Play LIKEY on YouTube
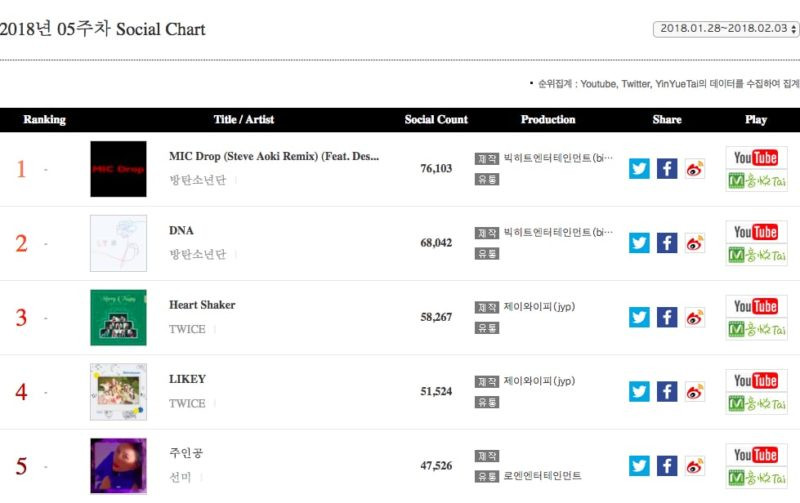800x503 pixels. 756,381
